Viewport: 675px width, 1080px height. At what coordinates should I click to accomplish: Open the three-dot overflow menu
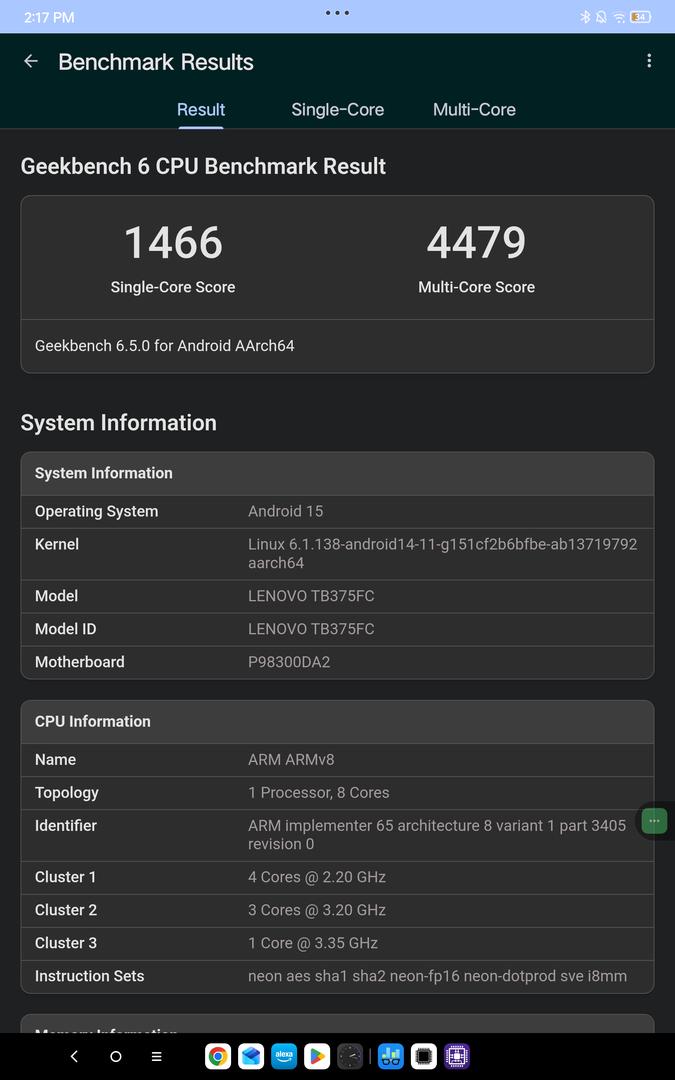pos(649,61)
